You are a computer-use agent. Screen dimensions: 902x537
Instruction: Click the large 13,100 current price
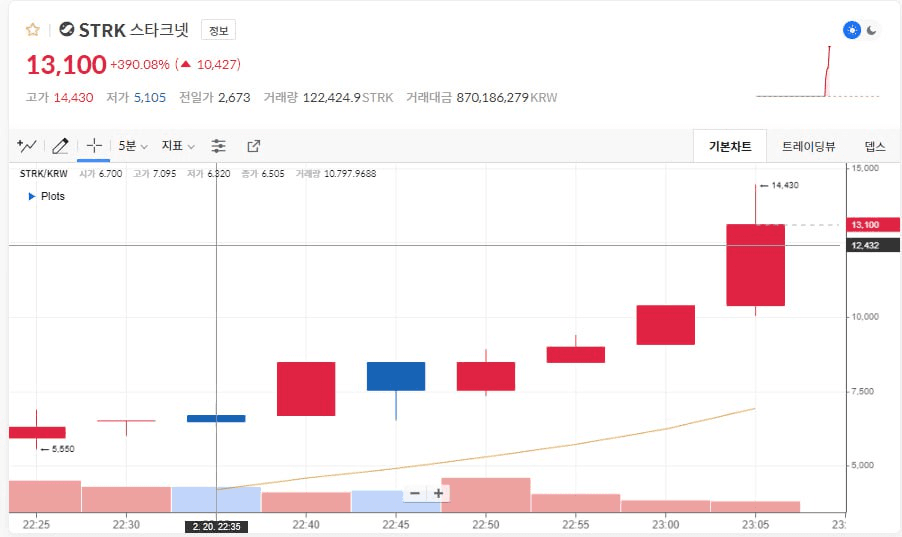(x=67, y=64)
